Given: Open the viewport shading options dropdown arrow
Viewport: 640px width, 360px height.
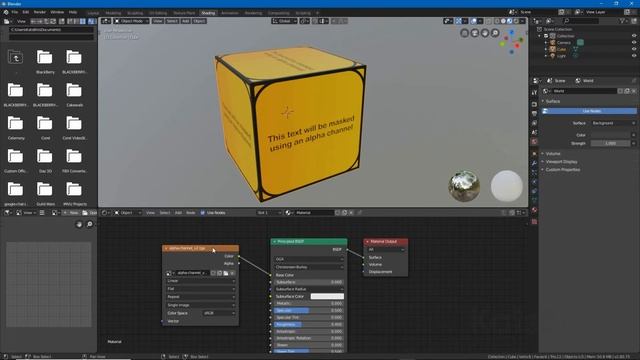Looking at the screenshot, I should point(522,21).
